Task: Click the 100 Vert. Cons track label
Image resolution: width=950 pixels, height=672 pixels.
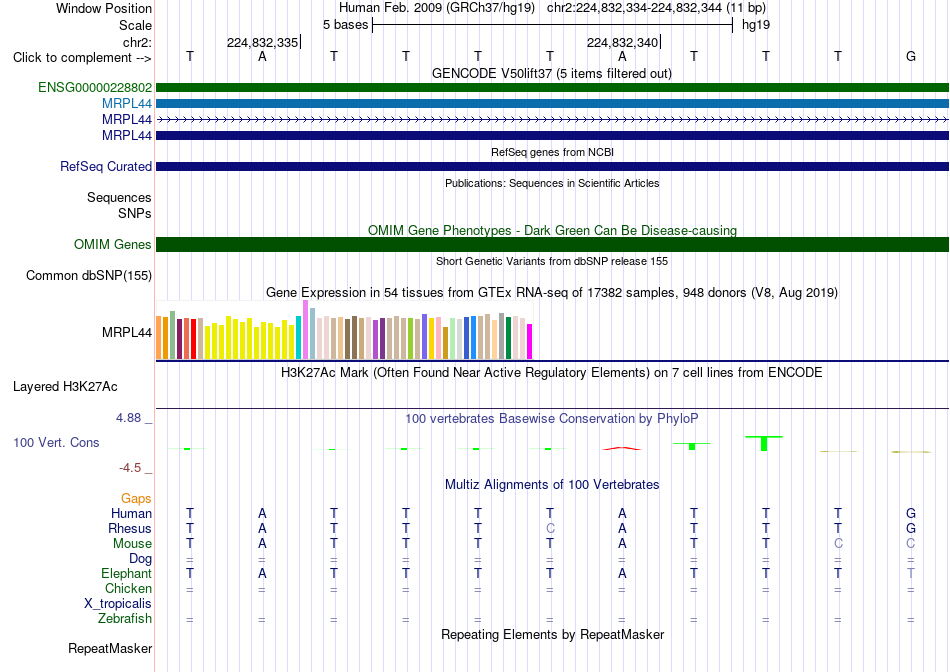Action: 56,442
